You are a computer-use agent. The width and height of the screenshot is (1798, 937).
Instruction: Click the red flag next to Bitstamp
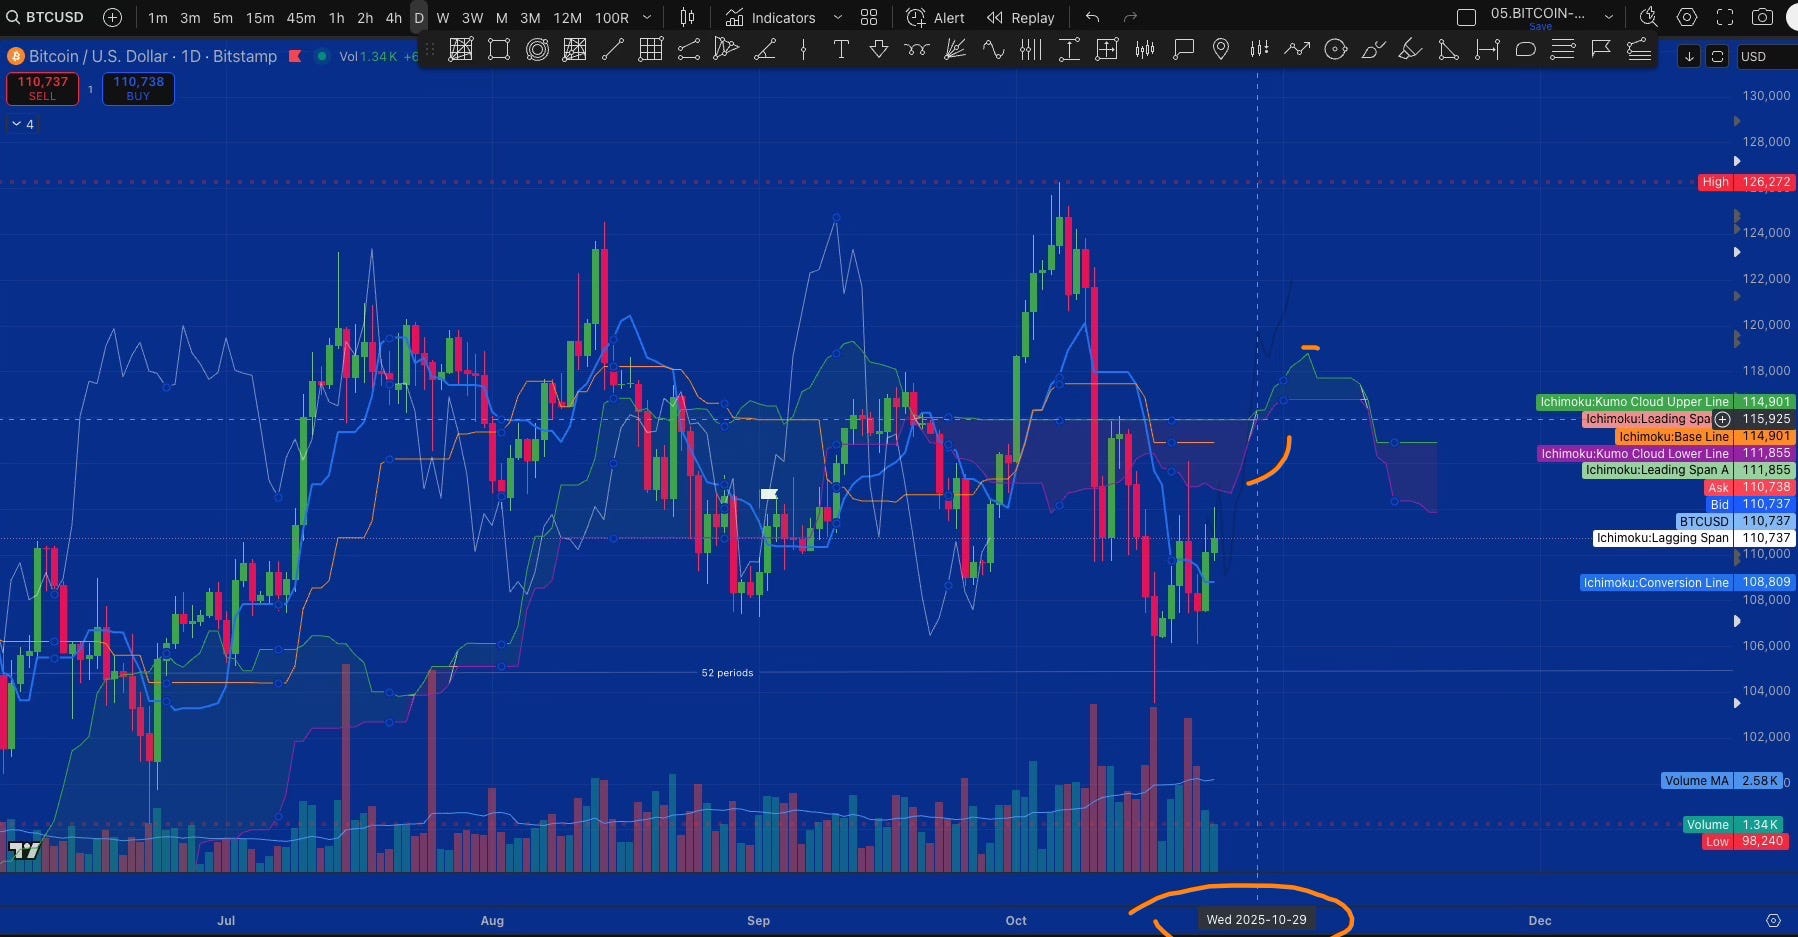pos(295,56)
